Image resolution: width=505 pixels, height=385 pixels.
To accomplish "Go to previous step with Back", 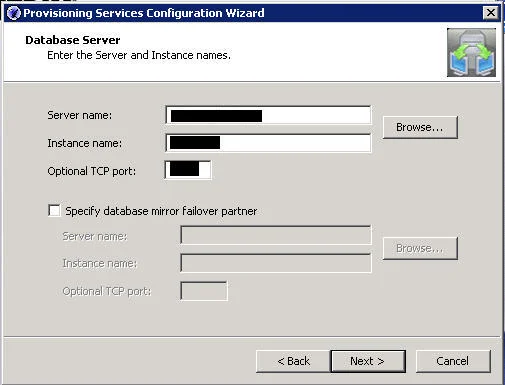I will (x=293, y=361).
